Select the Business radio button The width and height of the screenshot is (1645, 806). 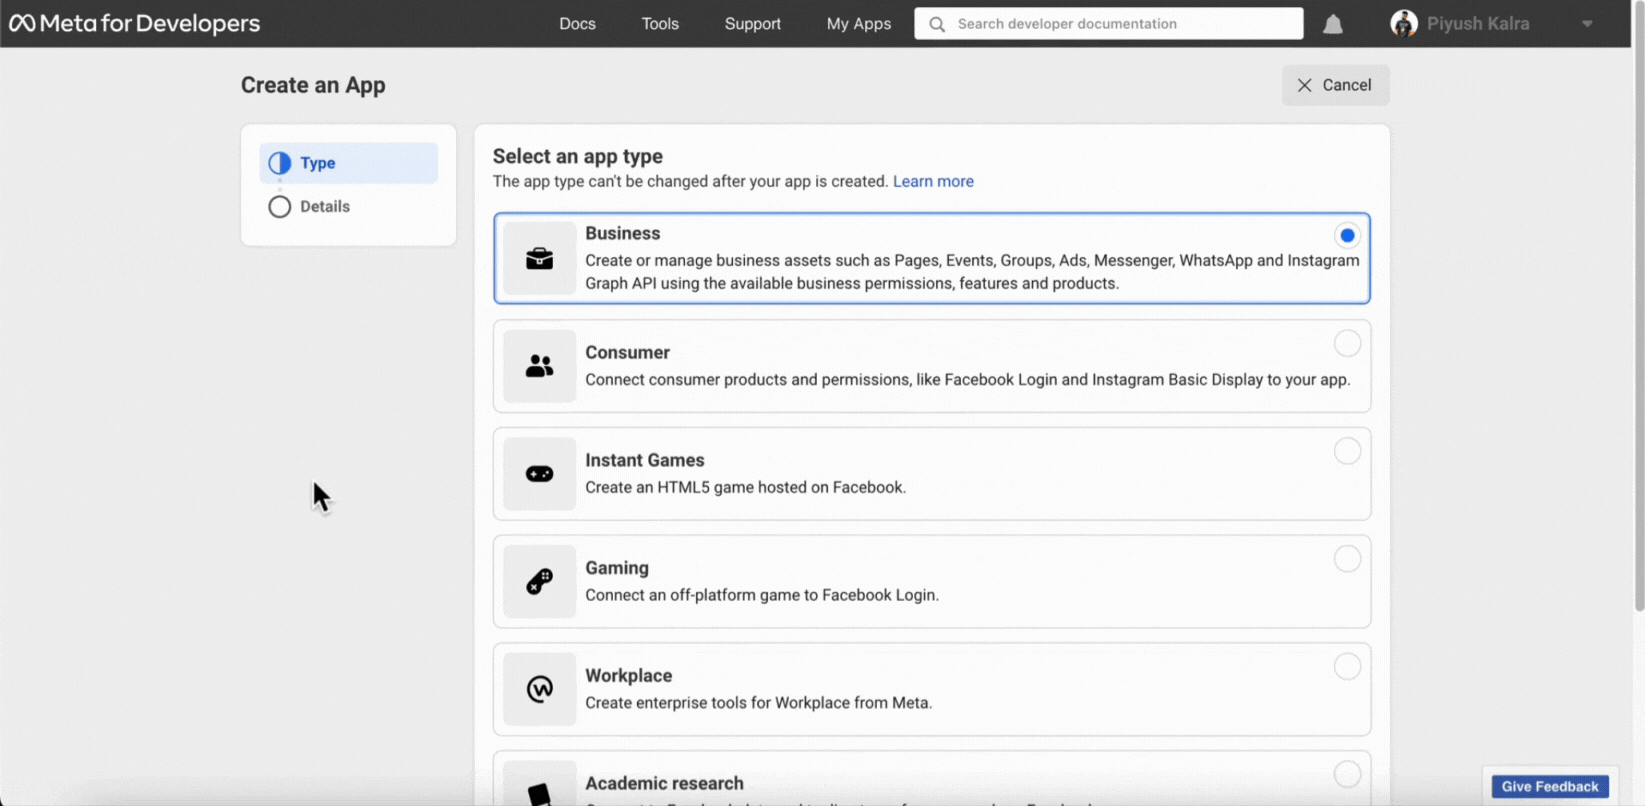pyautogui.click(x=1347, y=236)
